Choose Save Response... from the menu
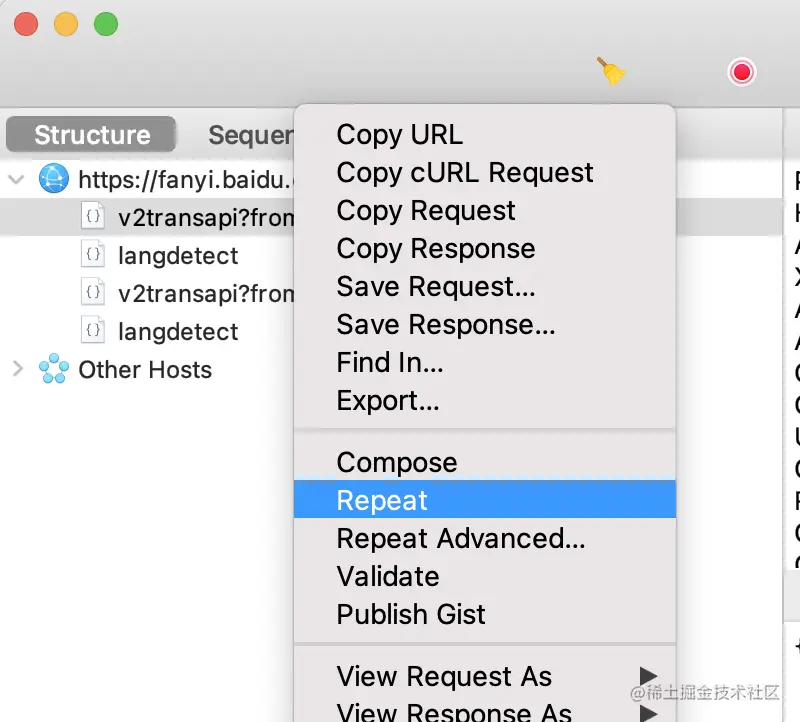Image resolution: width=800 pixels, height=722 pixels. coord(446,324)
